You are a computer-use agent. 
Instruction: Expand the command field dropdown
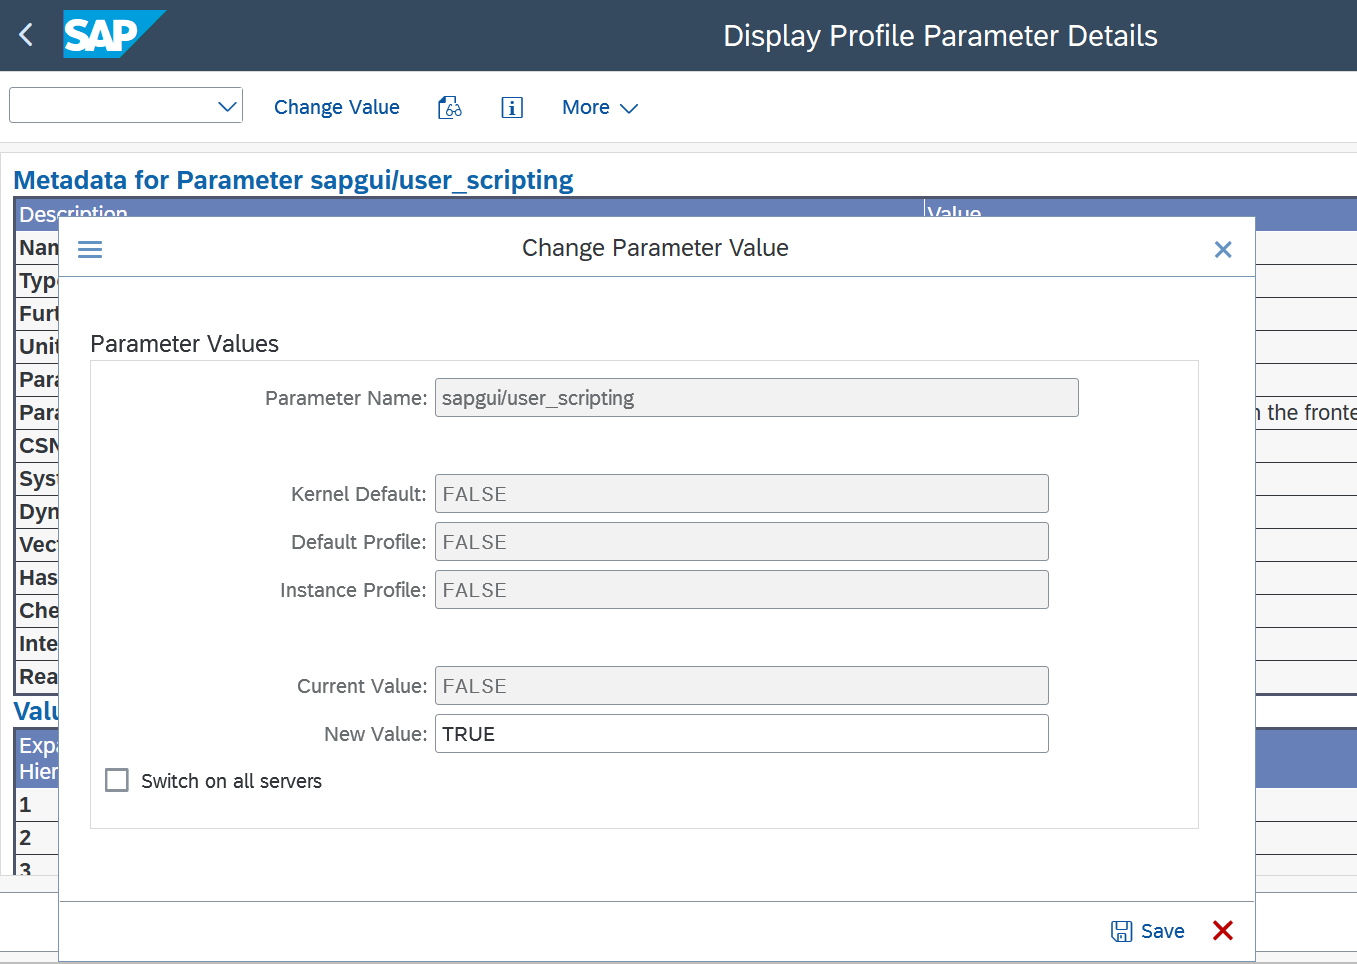tap(228, 106)
